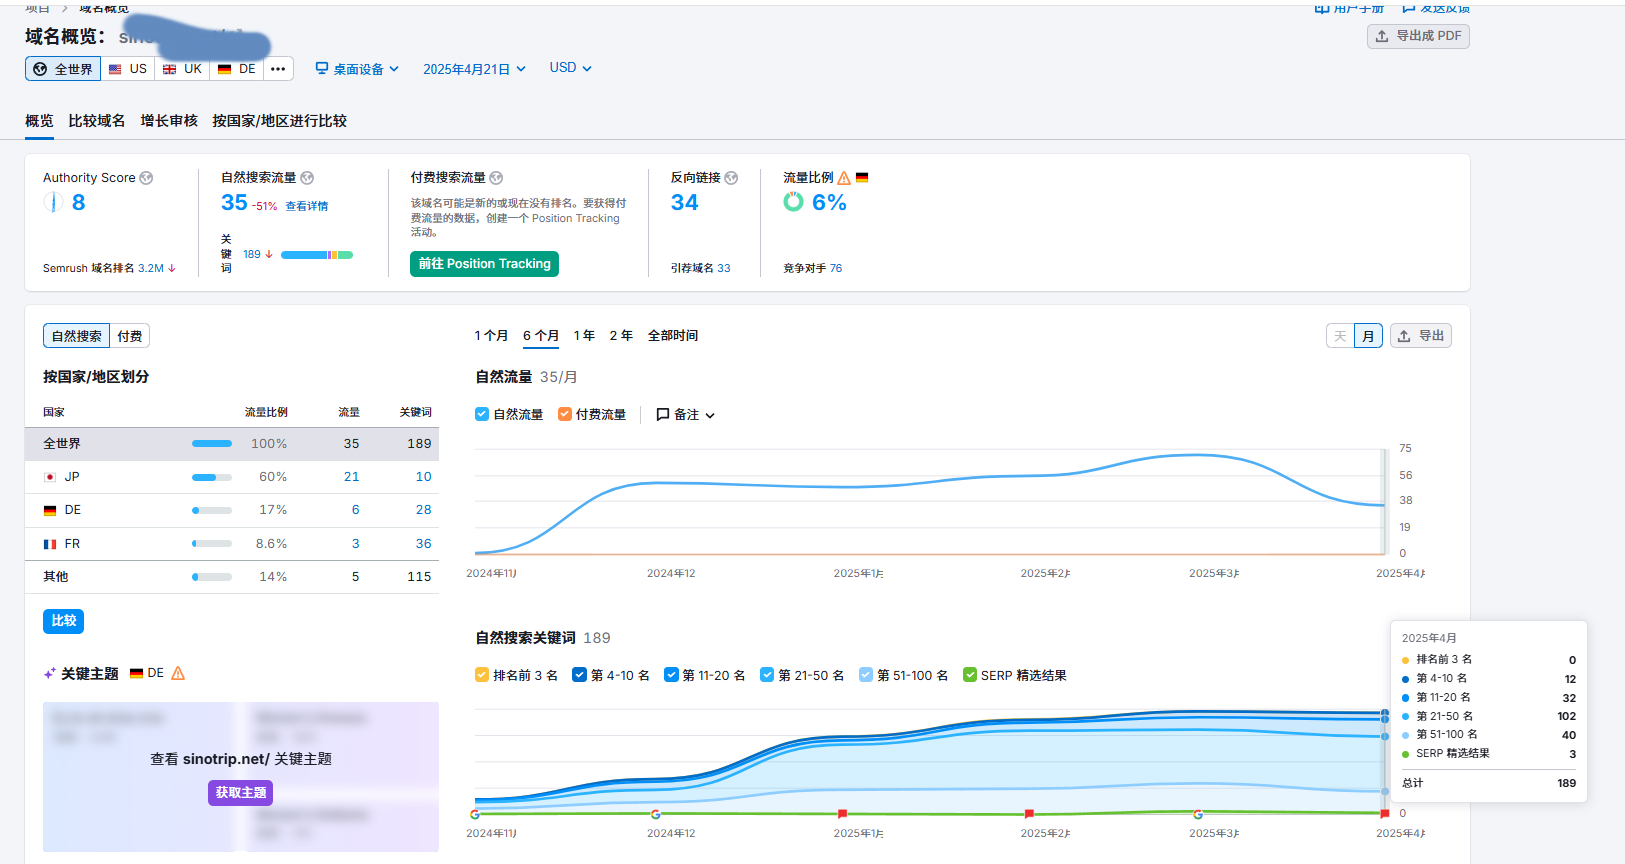Screen dimensions: 1625x864
Task: Click the FR flag in country table
Action: pos(50,544)
